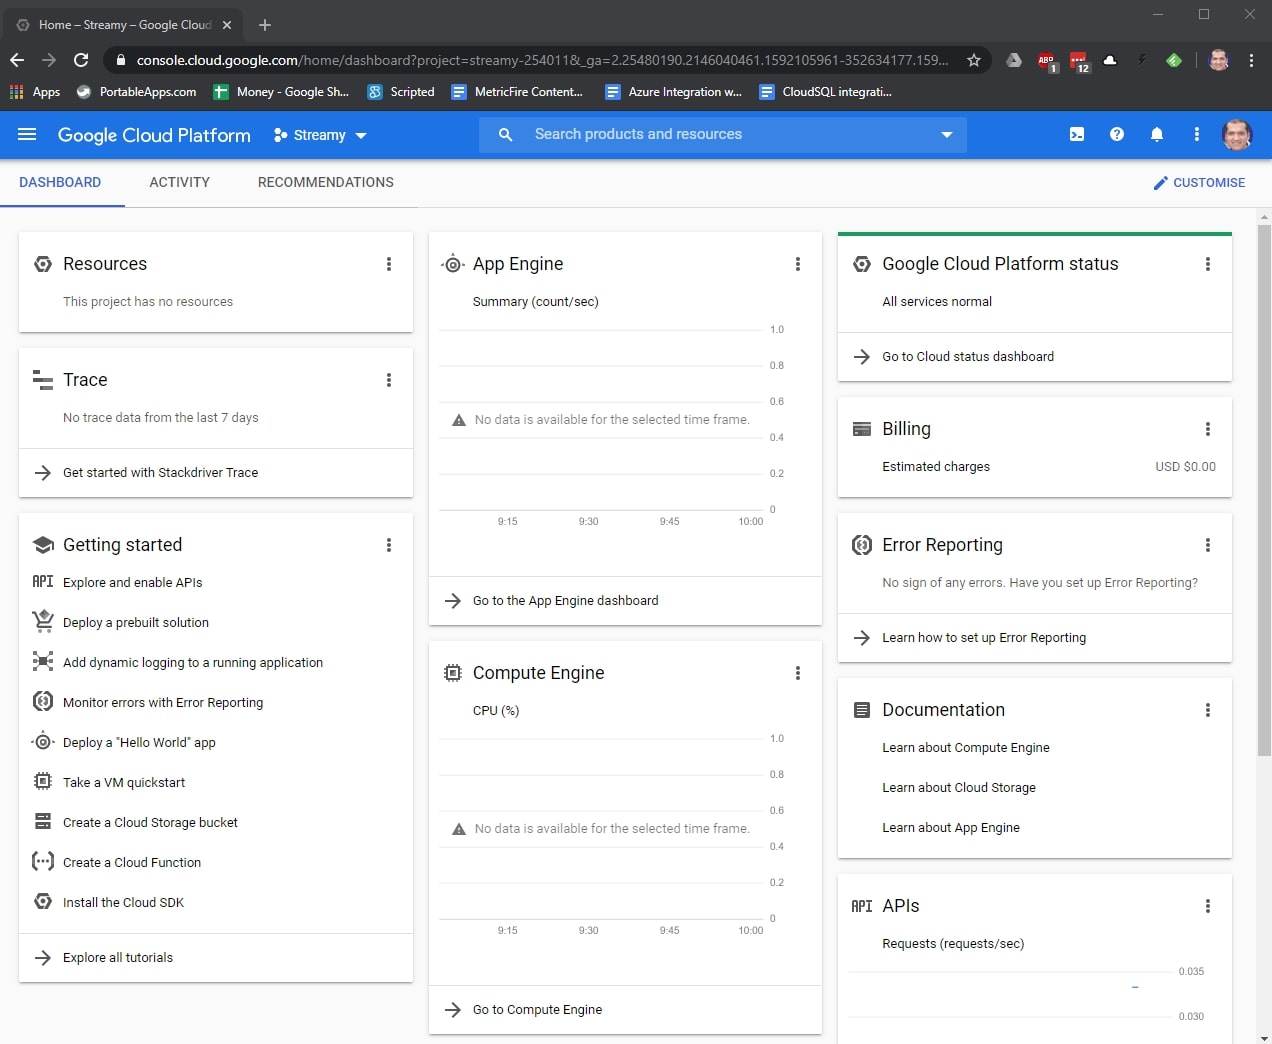Image resolution: width=1272 pixels, height=1044 pixels.
Task: Click the Google account avatar in header
Action: 1237,134
